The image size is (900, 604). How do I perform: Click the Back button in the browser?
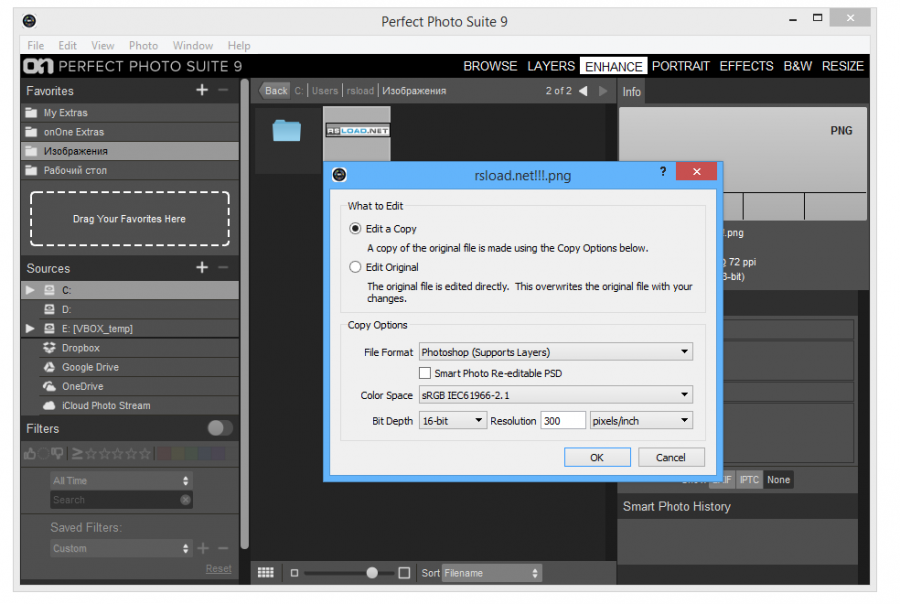tap(275, 91)
